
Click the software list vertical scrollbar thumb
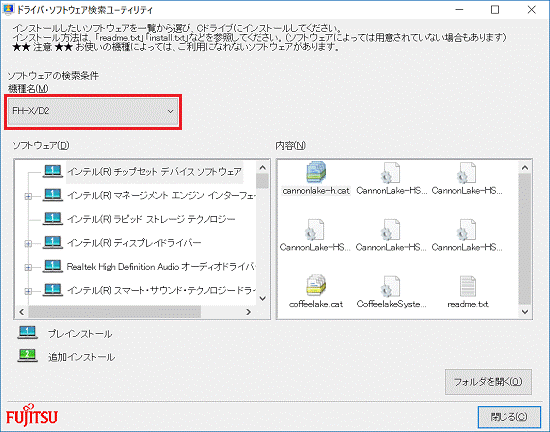click(x=262, y=182)
